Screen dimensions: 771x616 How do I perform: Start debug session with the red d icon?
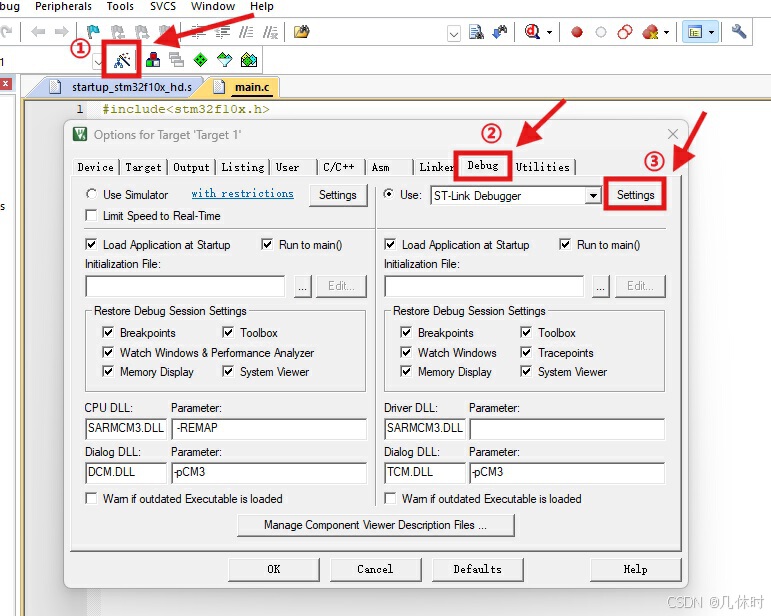coord(532,32)
